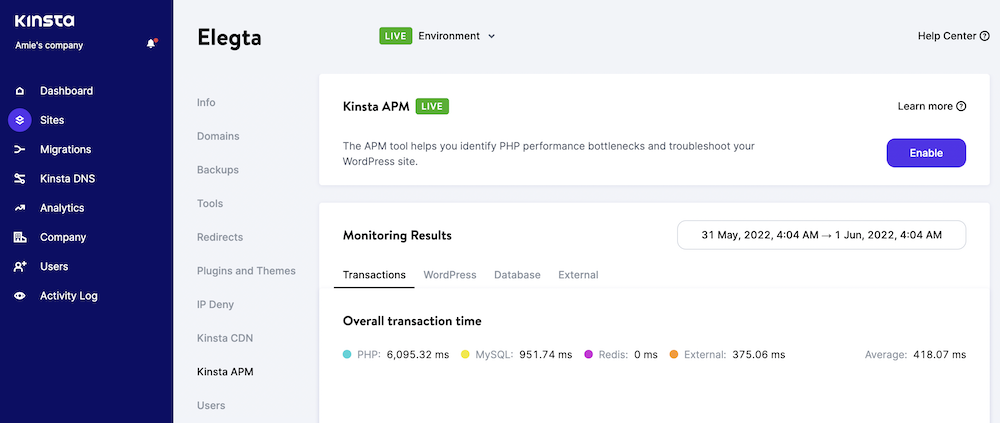Open the site Info page
Screen dimensions: 1000x423
click(206, 103)
